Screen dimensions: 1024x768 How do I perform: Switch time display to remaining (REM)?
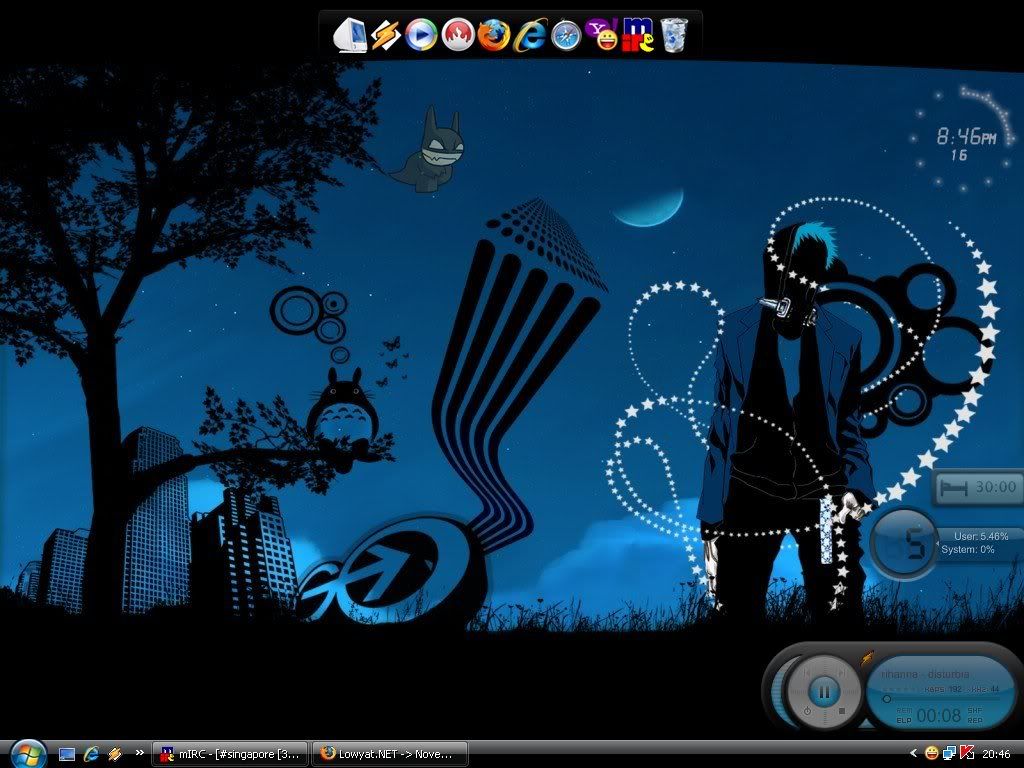point(903,710)
